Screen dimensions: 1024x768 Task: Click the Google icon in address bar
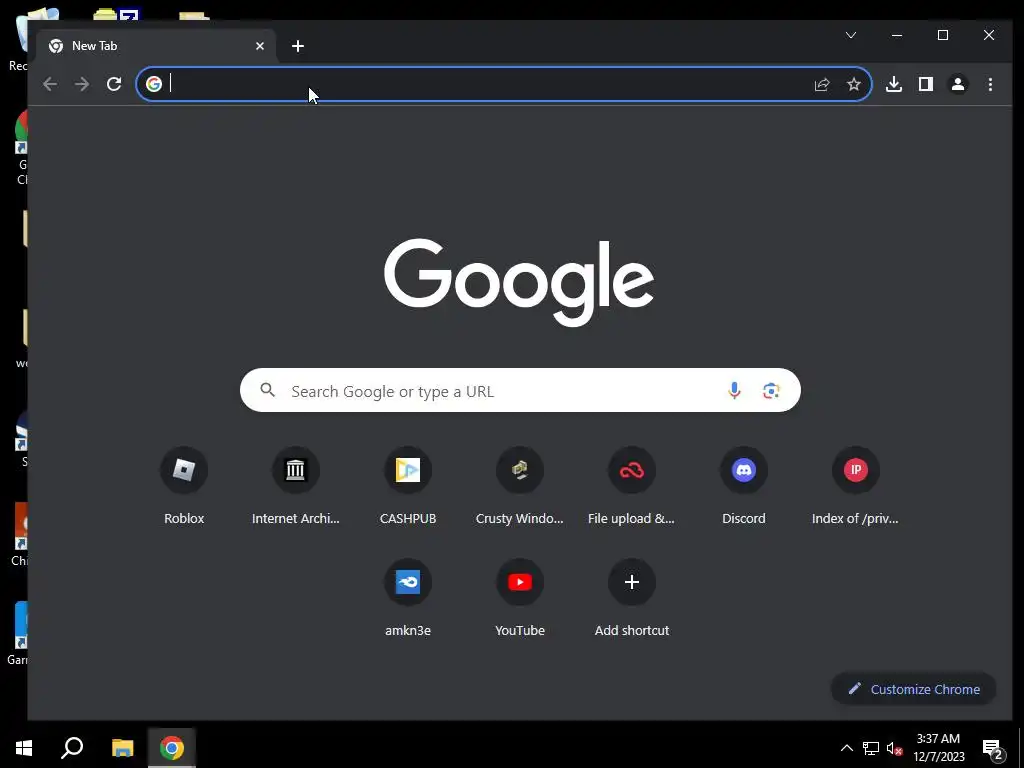(x=153, y=84)
